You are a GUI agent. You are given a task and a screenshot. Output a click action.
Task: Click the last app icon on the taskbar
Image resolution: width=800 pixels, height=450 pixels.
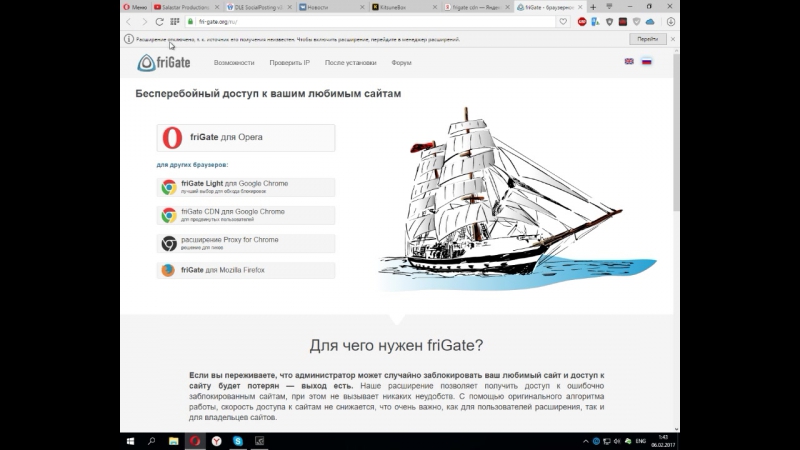tap(259, 441)
